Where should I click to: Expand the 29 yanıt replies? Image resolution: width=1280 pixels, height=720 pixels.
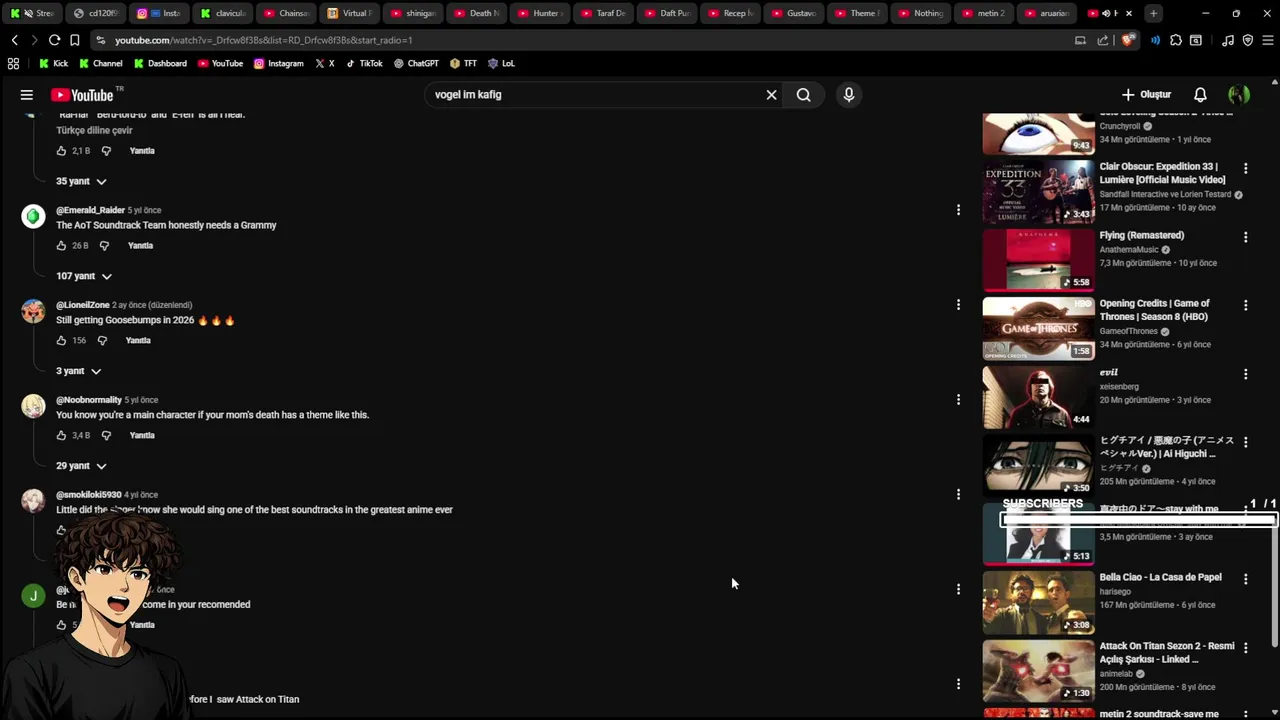tap(81, 466)
